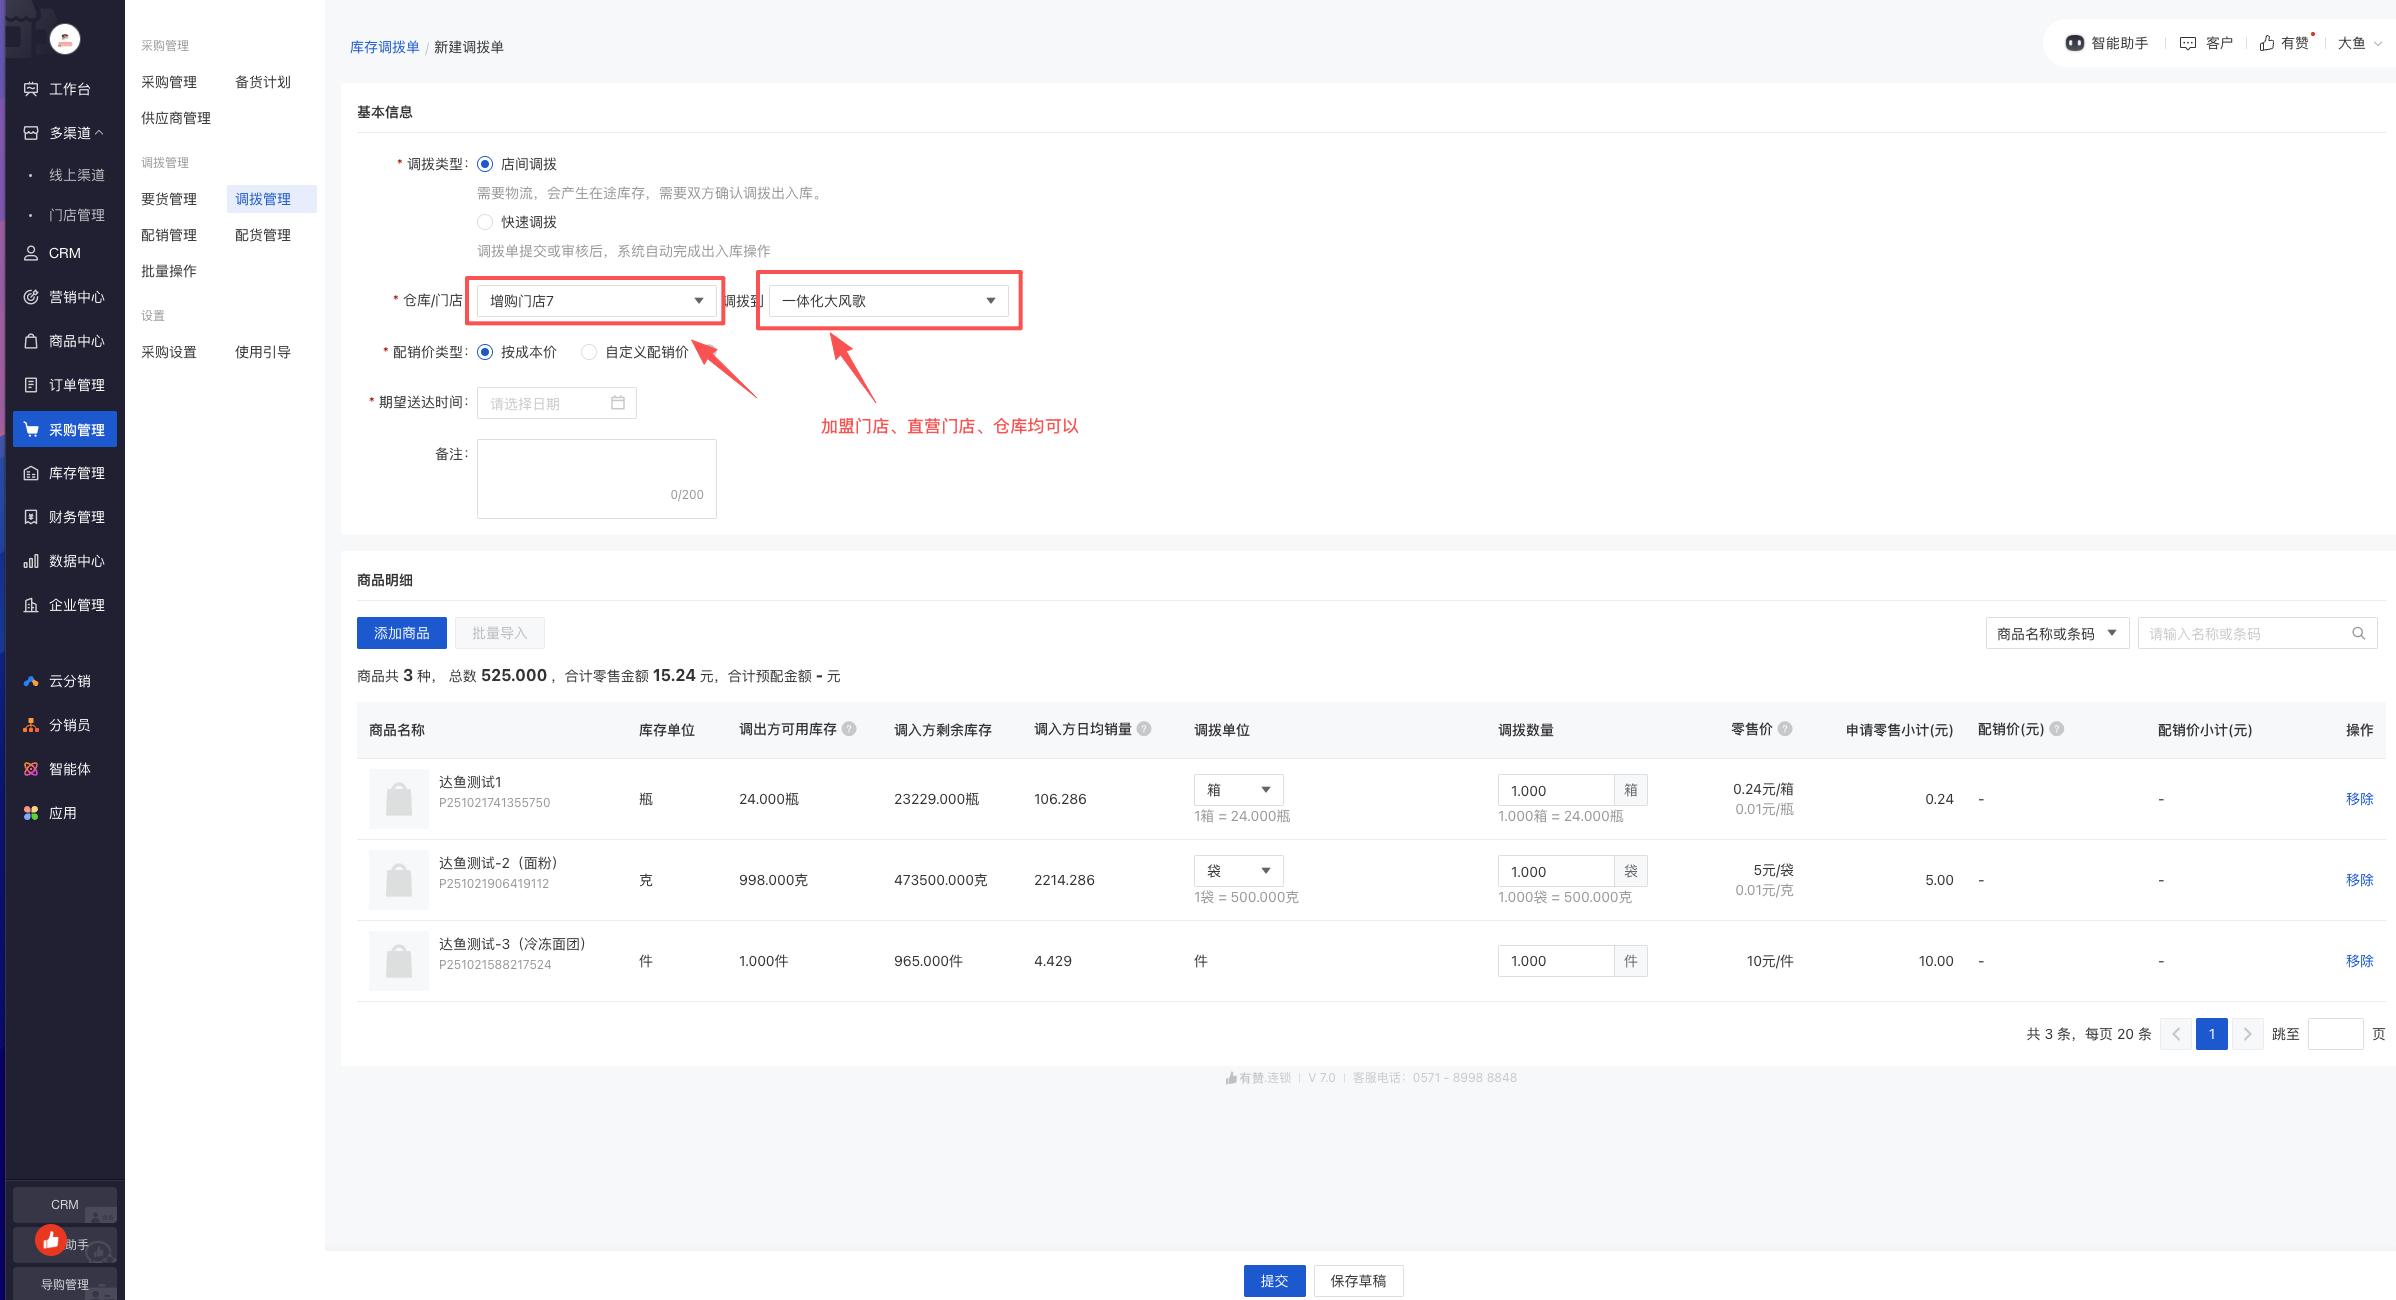This screenshot has width=2396, height=1300.
Task: Click the search magnifier icon in product filter
Action: click(x=2358, y=633)
